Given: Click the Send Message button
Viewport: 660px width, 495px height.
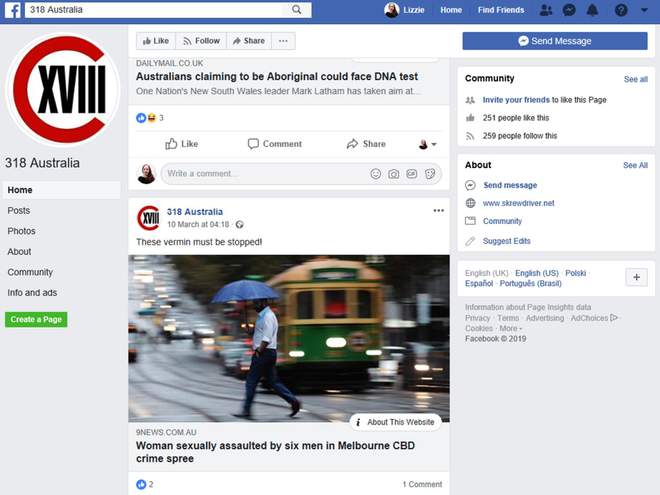Looking at the screenshot, I should (554, 41).
